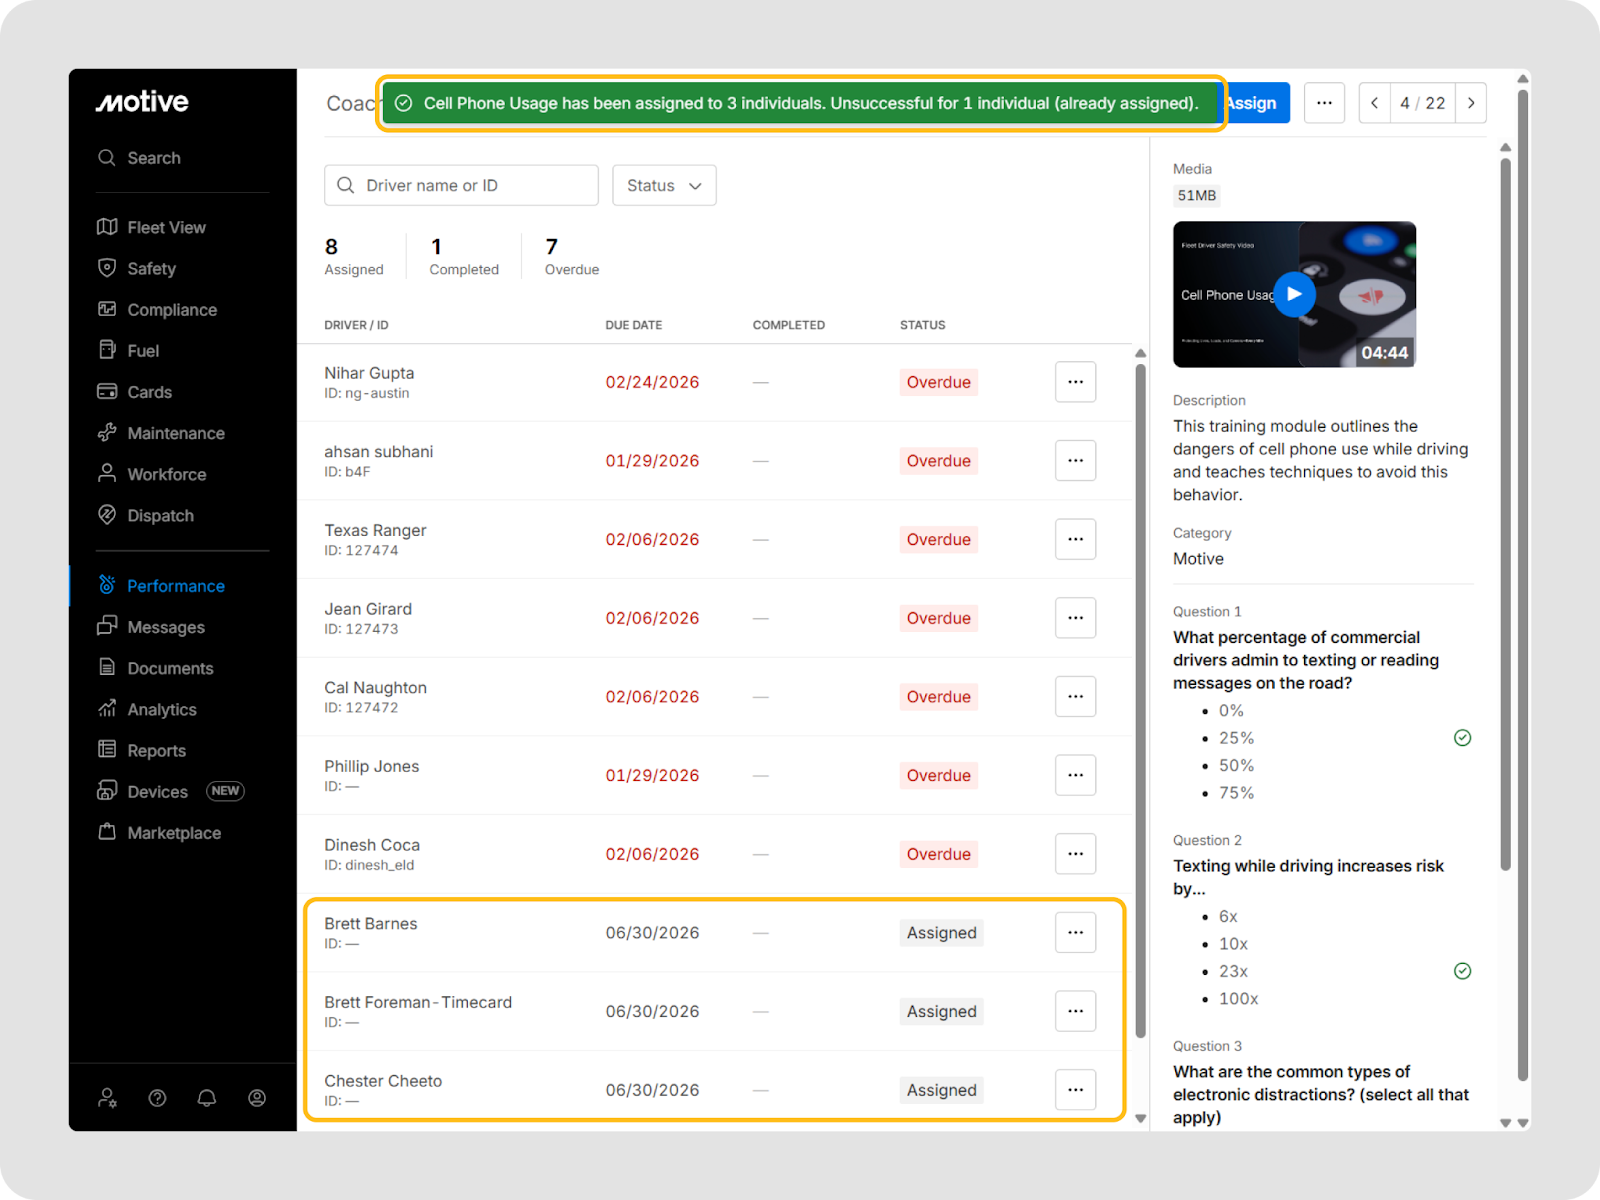Open header more options ellipsis button
Image resolution: width=1600 pixels, height=1200 pixels.
(1324, 103)
